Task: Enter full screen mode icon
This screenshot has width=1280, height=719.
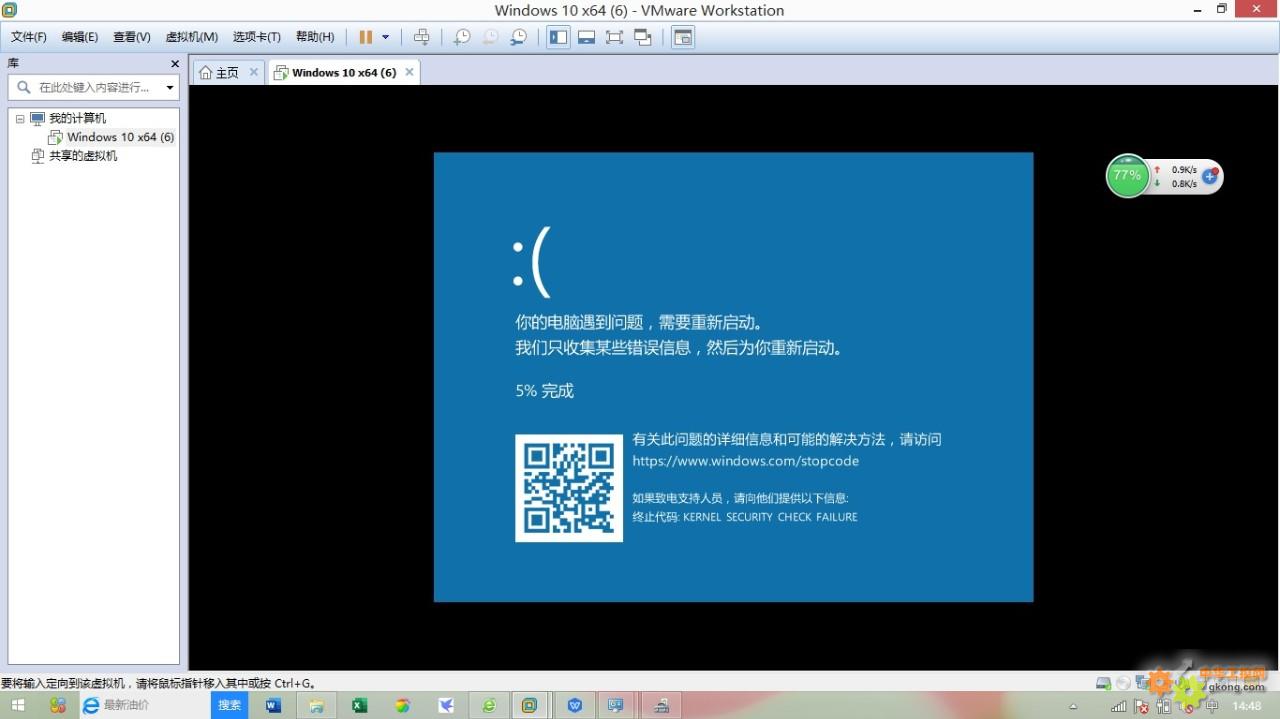Action: [x=615, y=37]
